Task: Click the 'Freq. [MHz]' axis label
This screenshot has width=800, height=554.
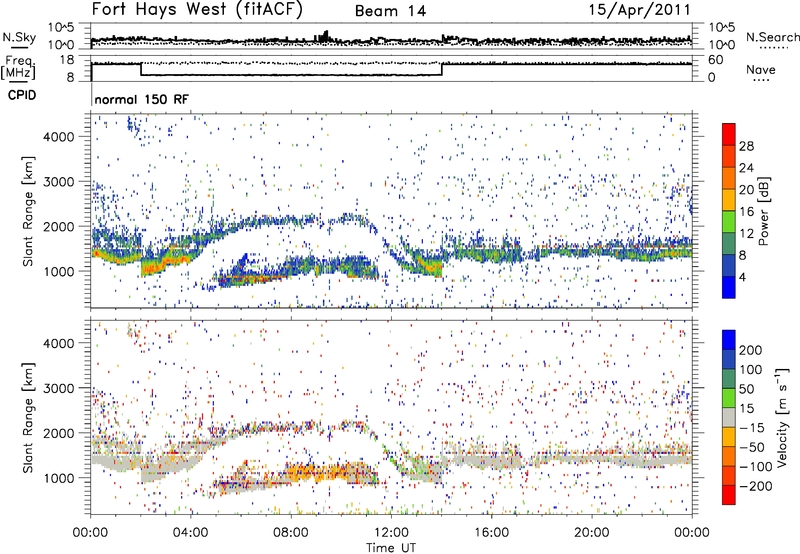Action: point(18,68)
